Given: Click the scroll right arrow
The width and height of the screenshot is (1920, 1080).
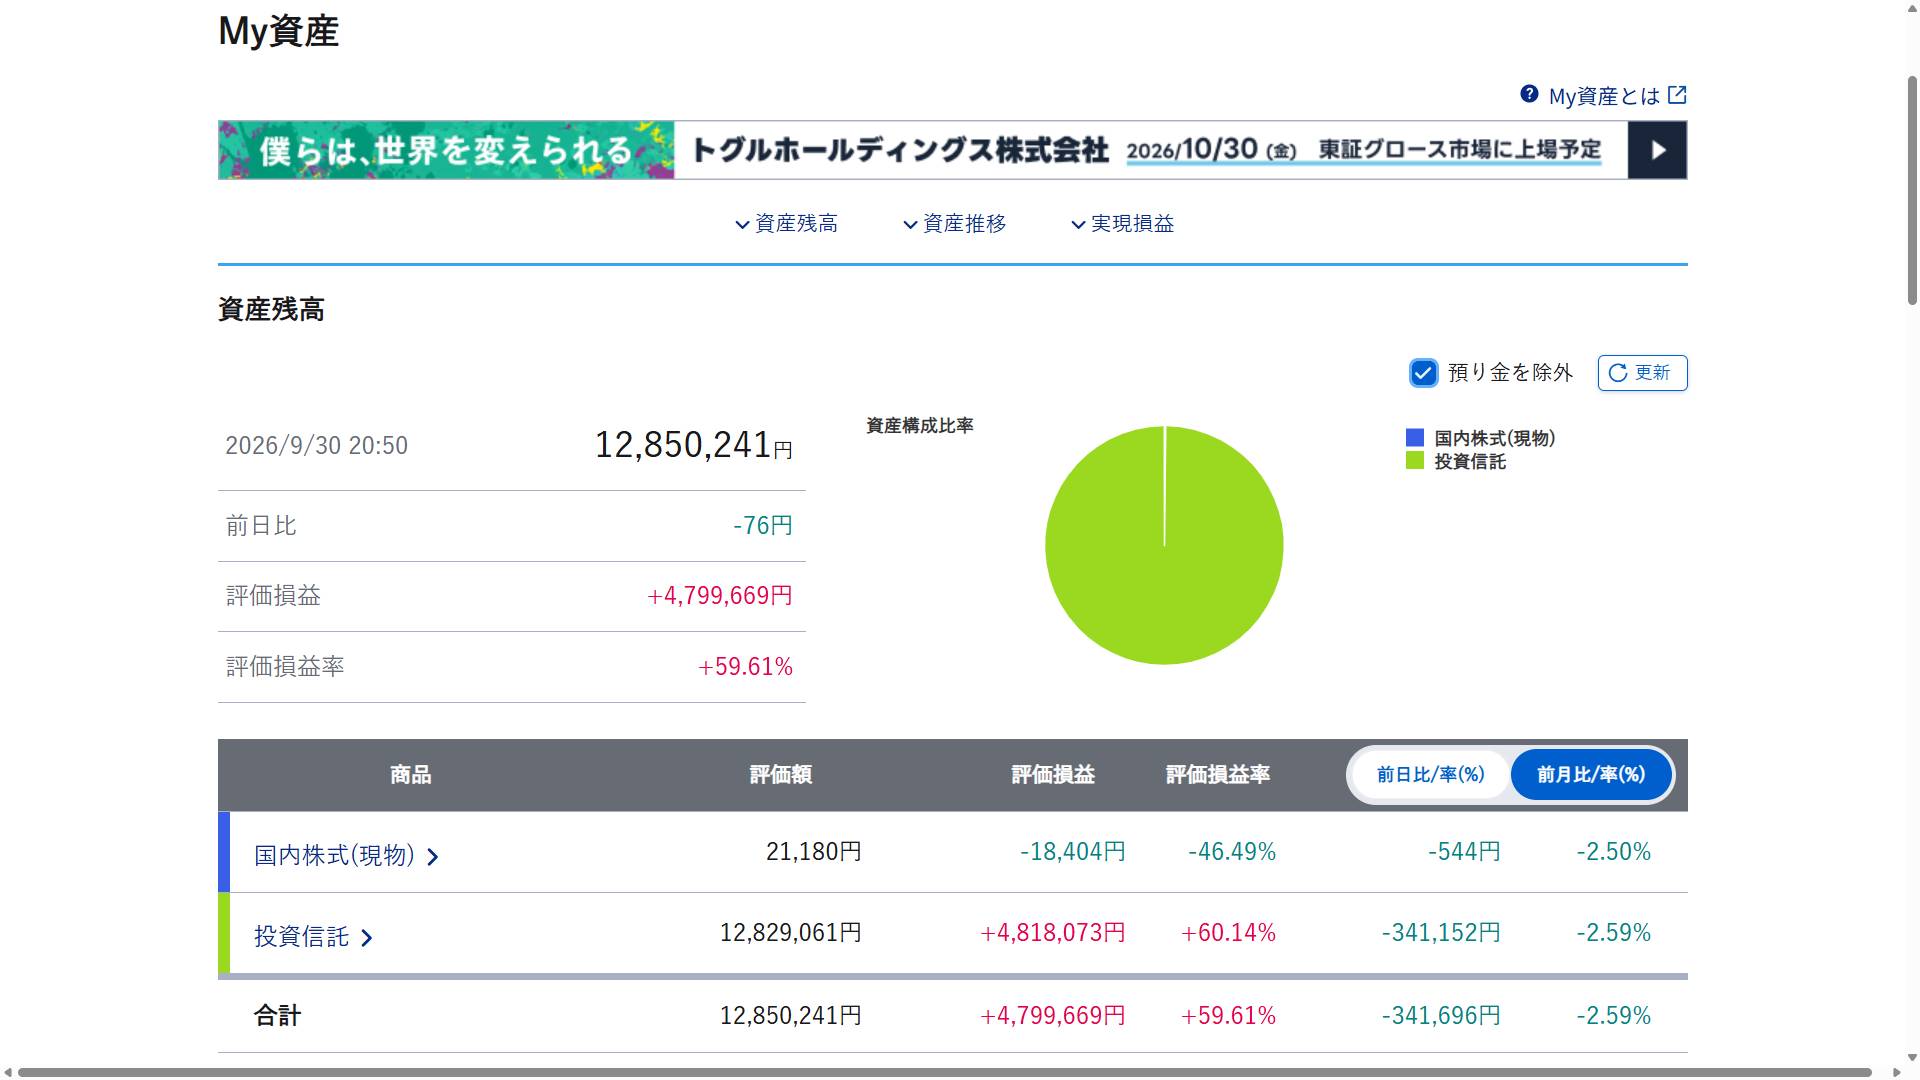Looking at the screenshot, I should pyautogui.click(x=1896, y=1072).
